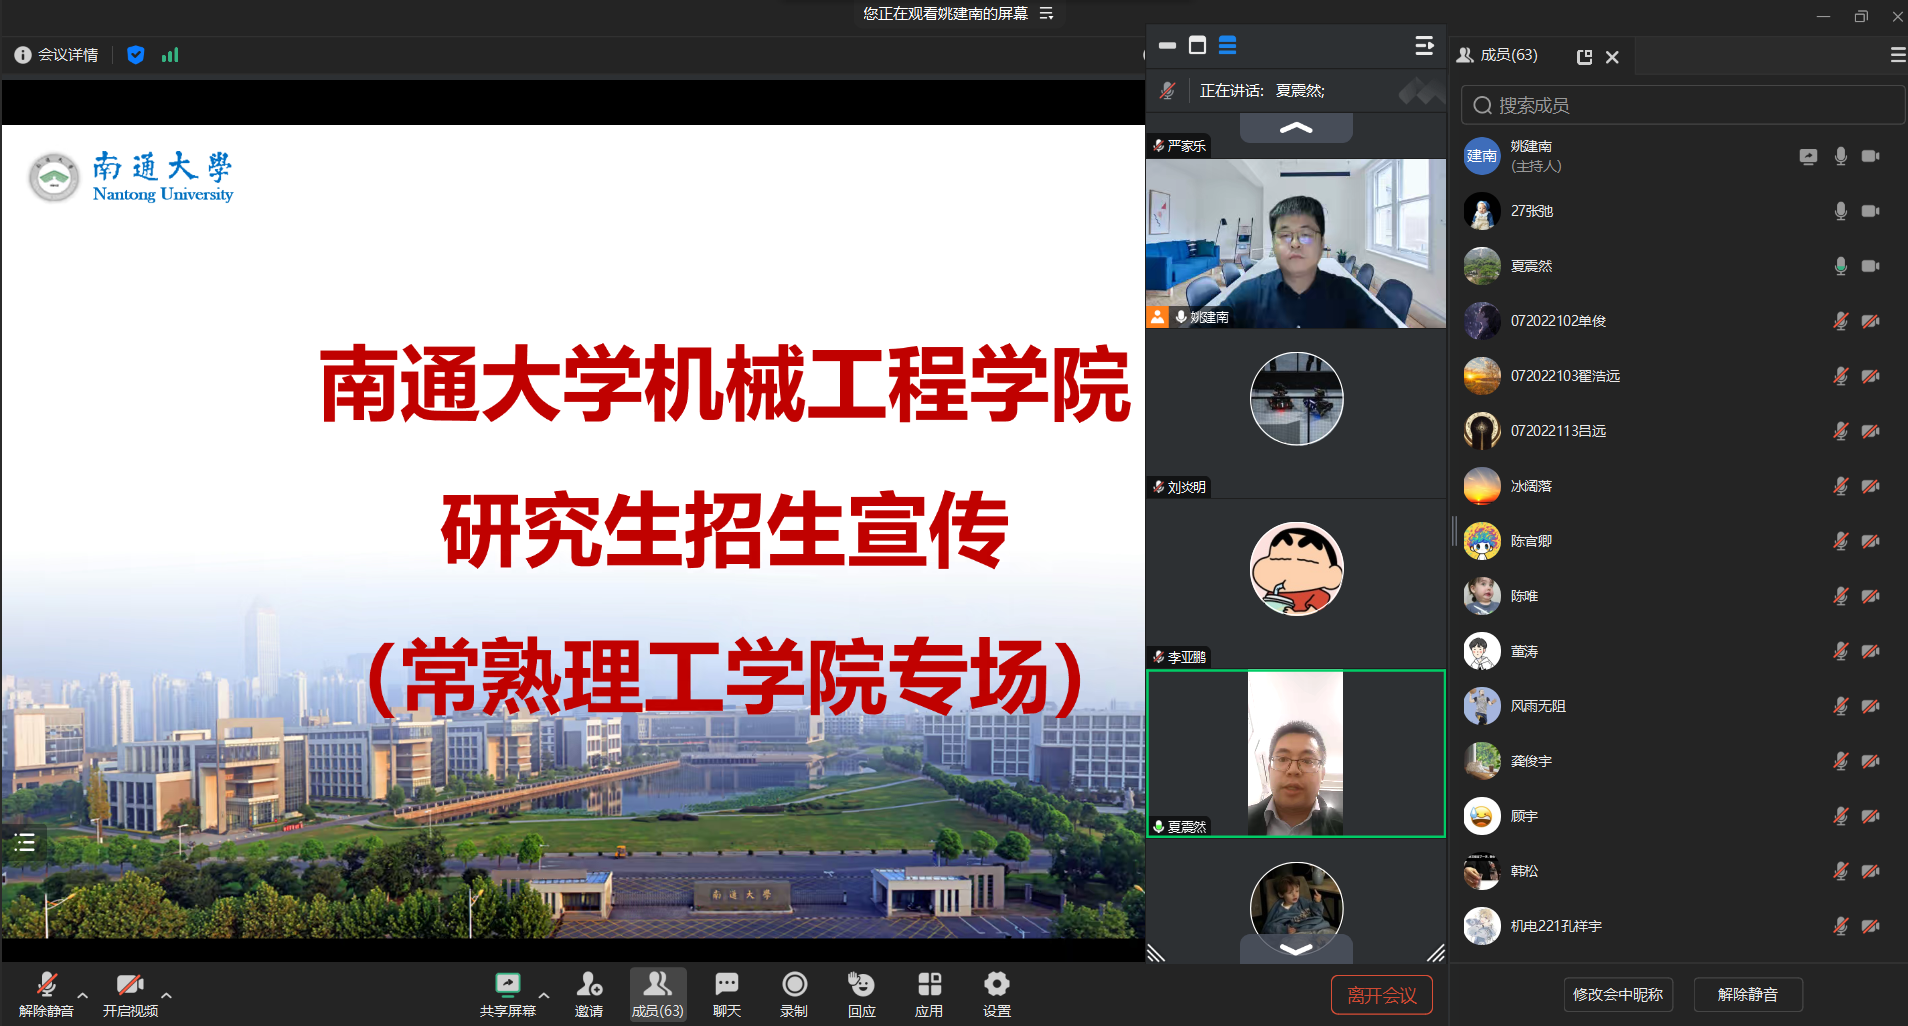Toggle camera for 27张弛
1908x1026 pixels.
pyautogui.click(x=1870, y=211)
